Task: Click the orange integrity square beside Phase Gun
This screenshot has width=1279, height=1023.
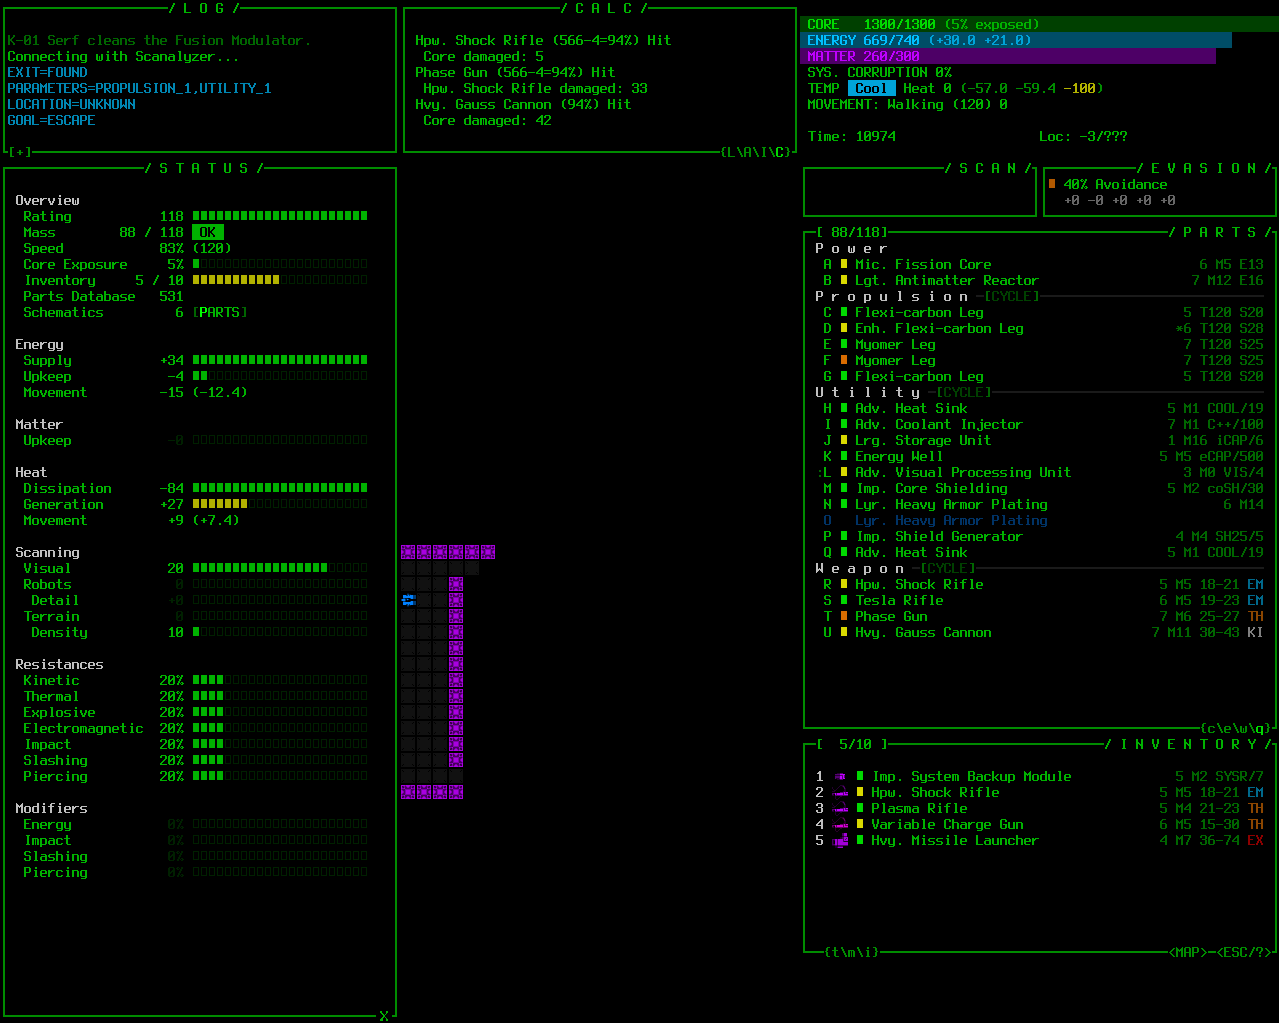Action: click(x=844, y=616)
